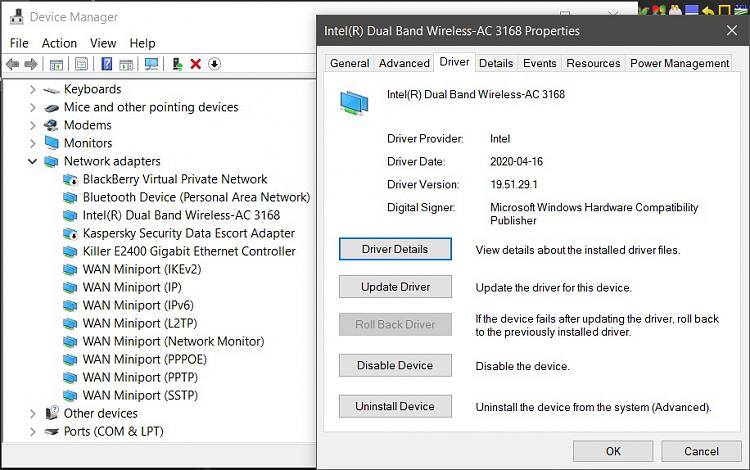Click the Forward arrow in Device Manager toolbar
Image resolution: width=750 pixels, height=470 pixels.
pos(31,64)
